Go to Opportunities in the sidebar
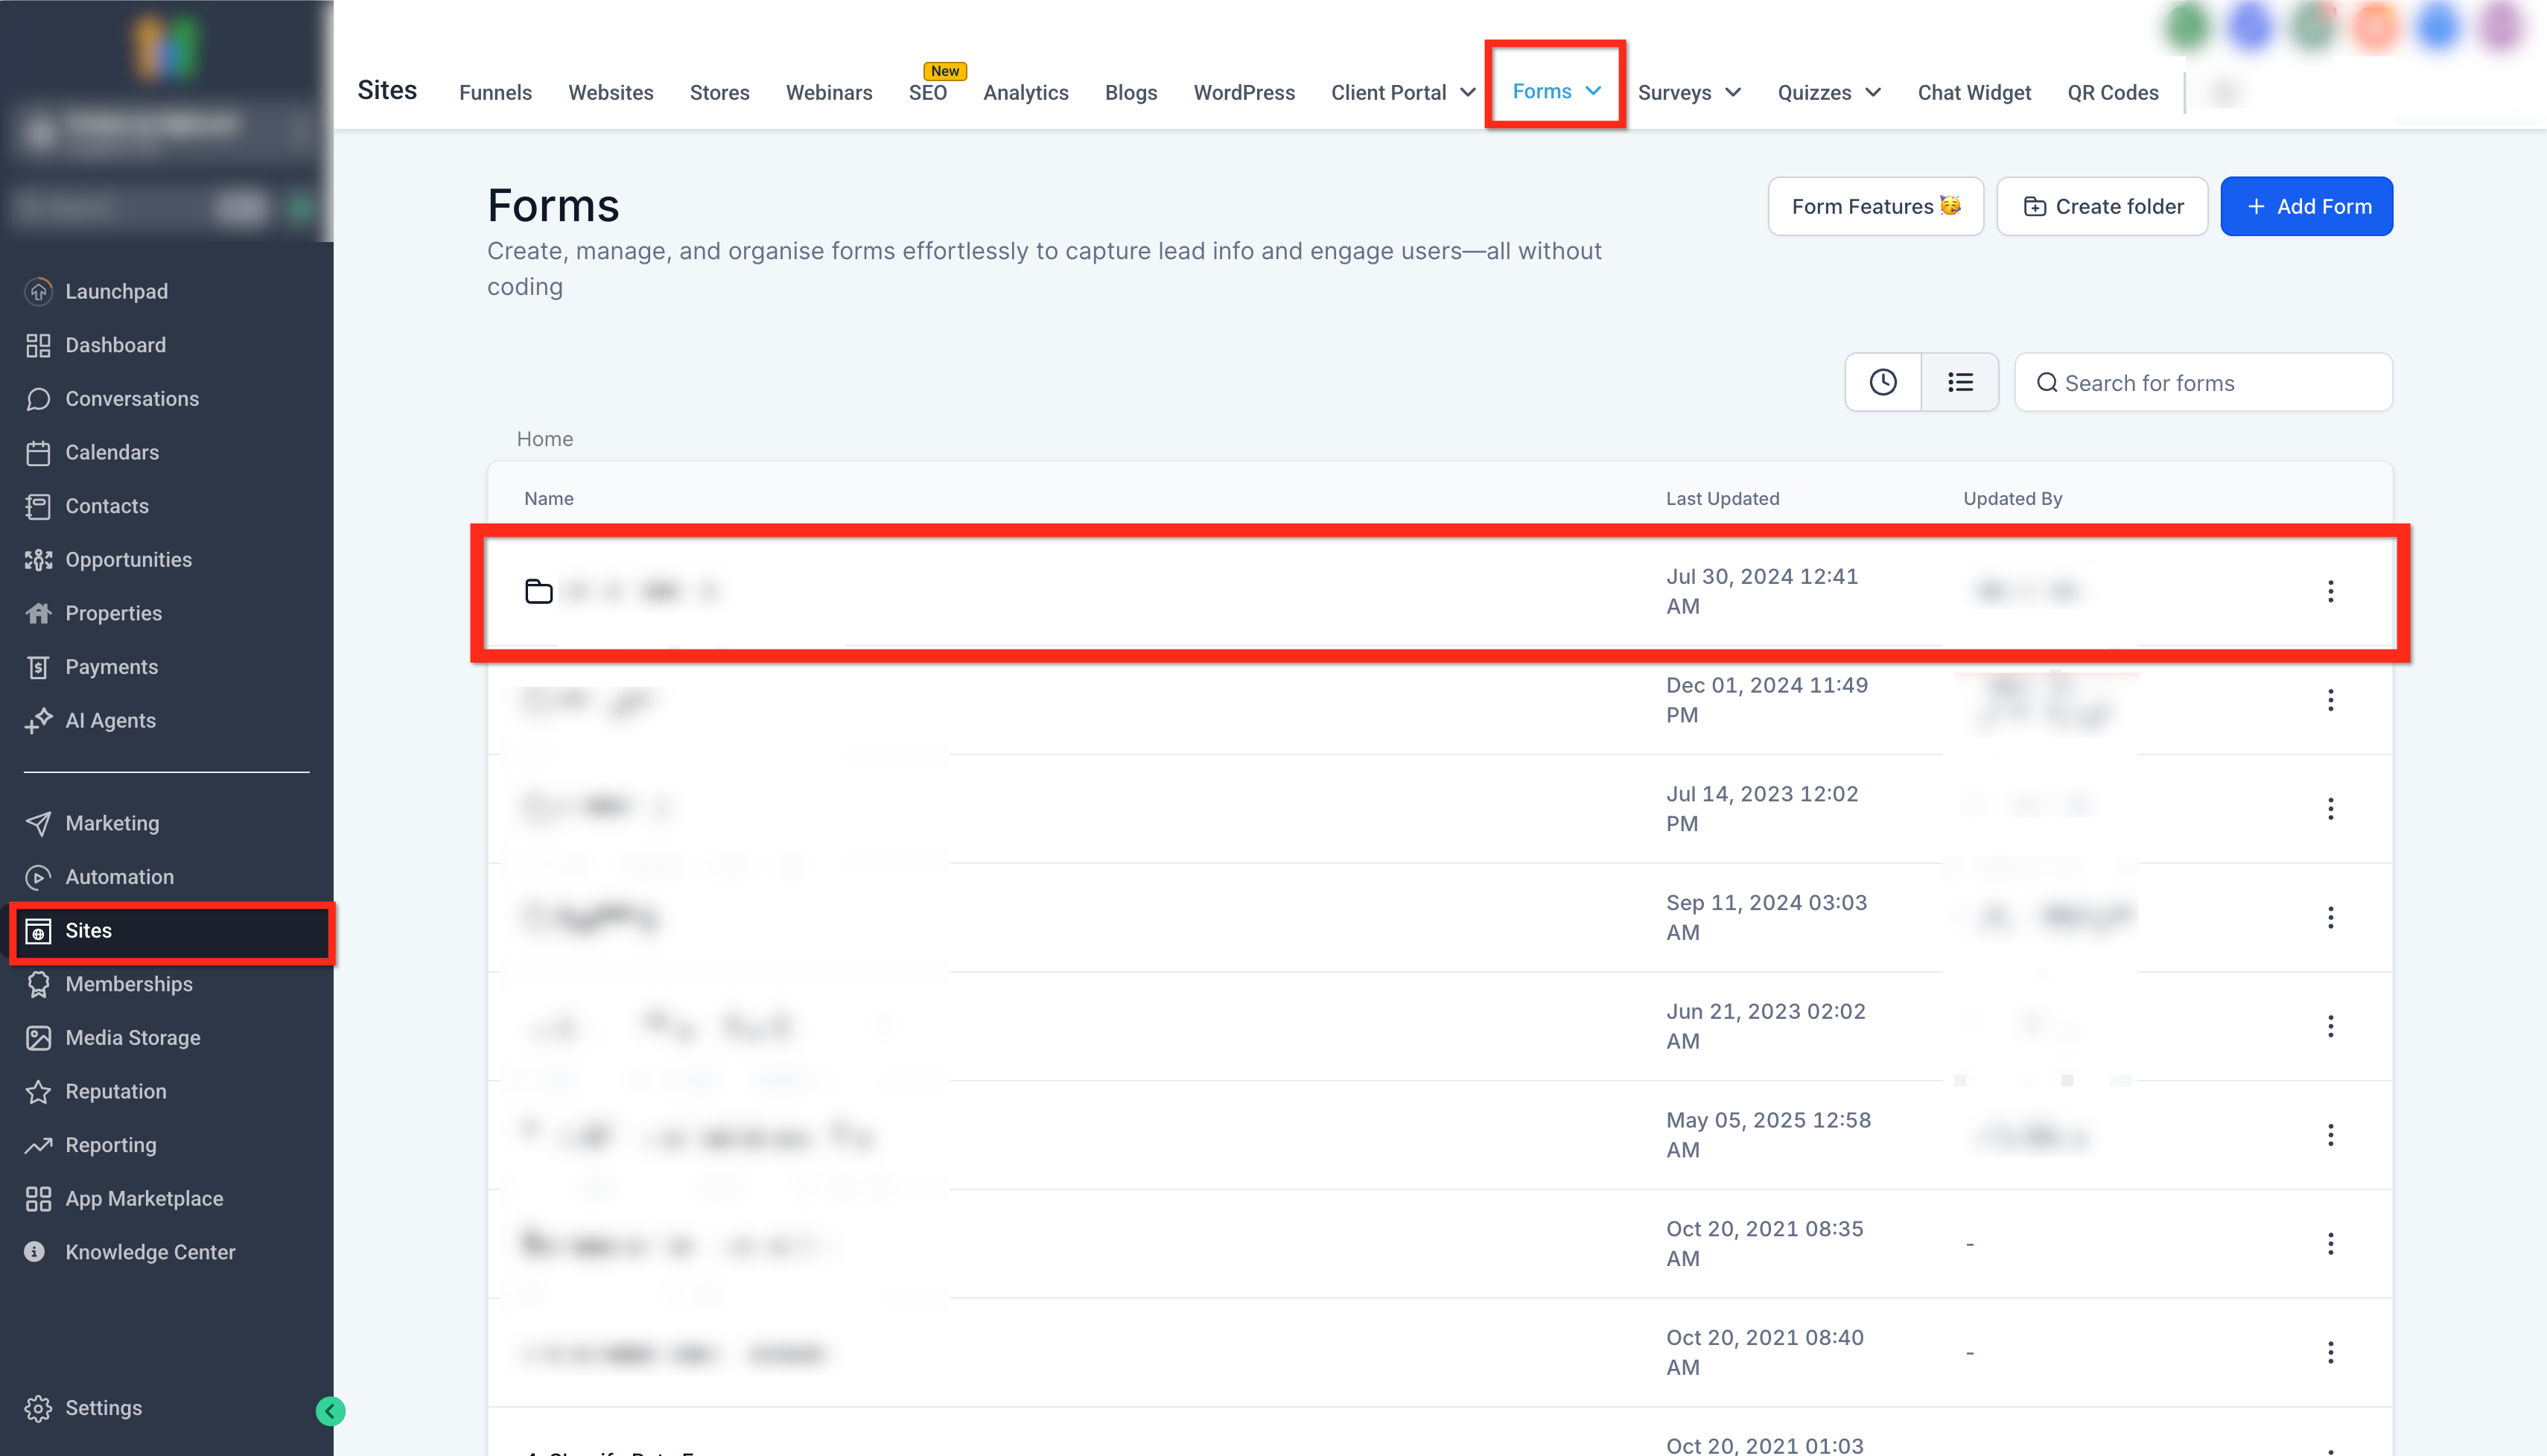The width and height of the screenshot is (2547, 1456). click(x=128, y=559)
